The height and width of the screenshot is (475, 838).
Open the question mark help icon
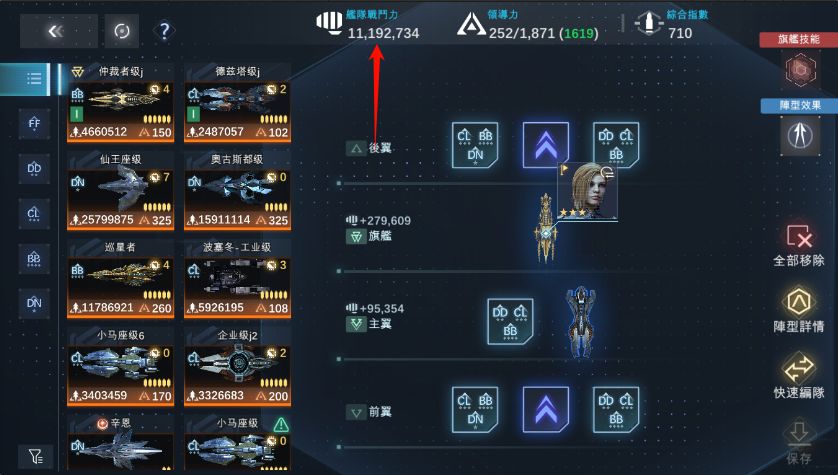[x=165, y=31]
